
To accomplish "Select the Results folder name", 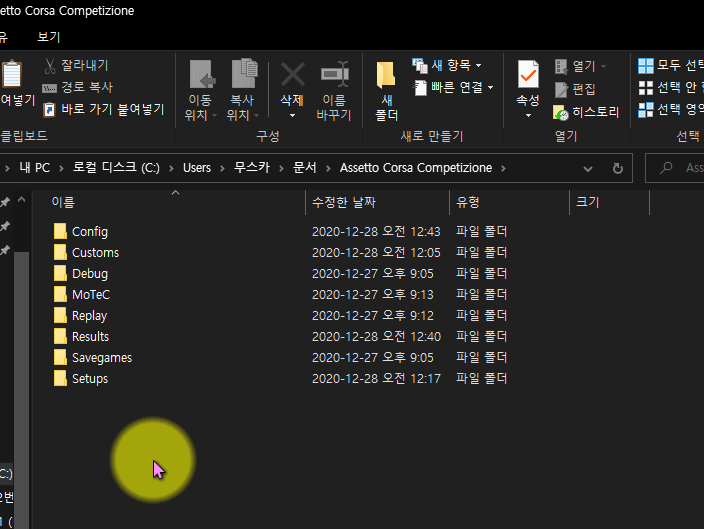I will pyautogui.click(x=90, y=336).
